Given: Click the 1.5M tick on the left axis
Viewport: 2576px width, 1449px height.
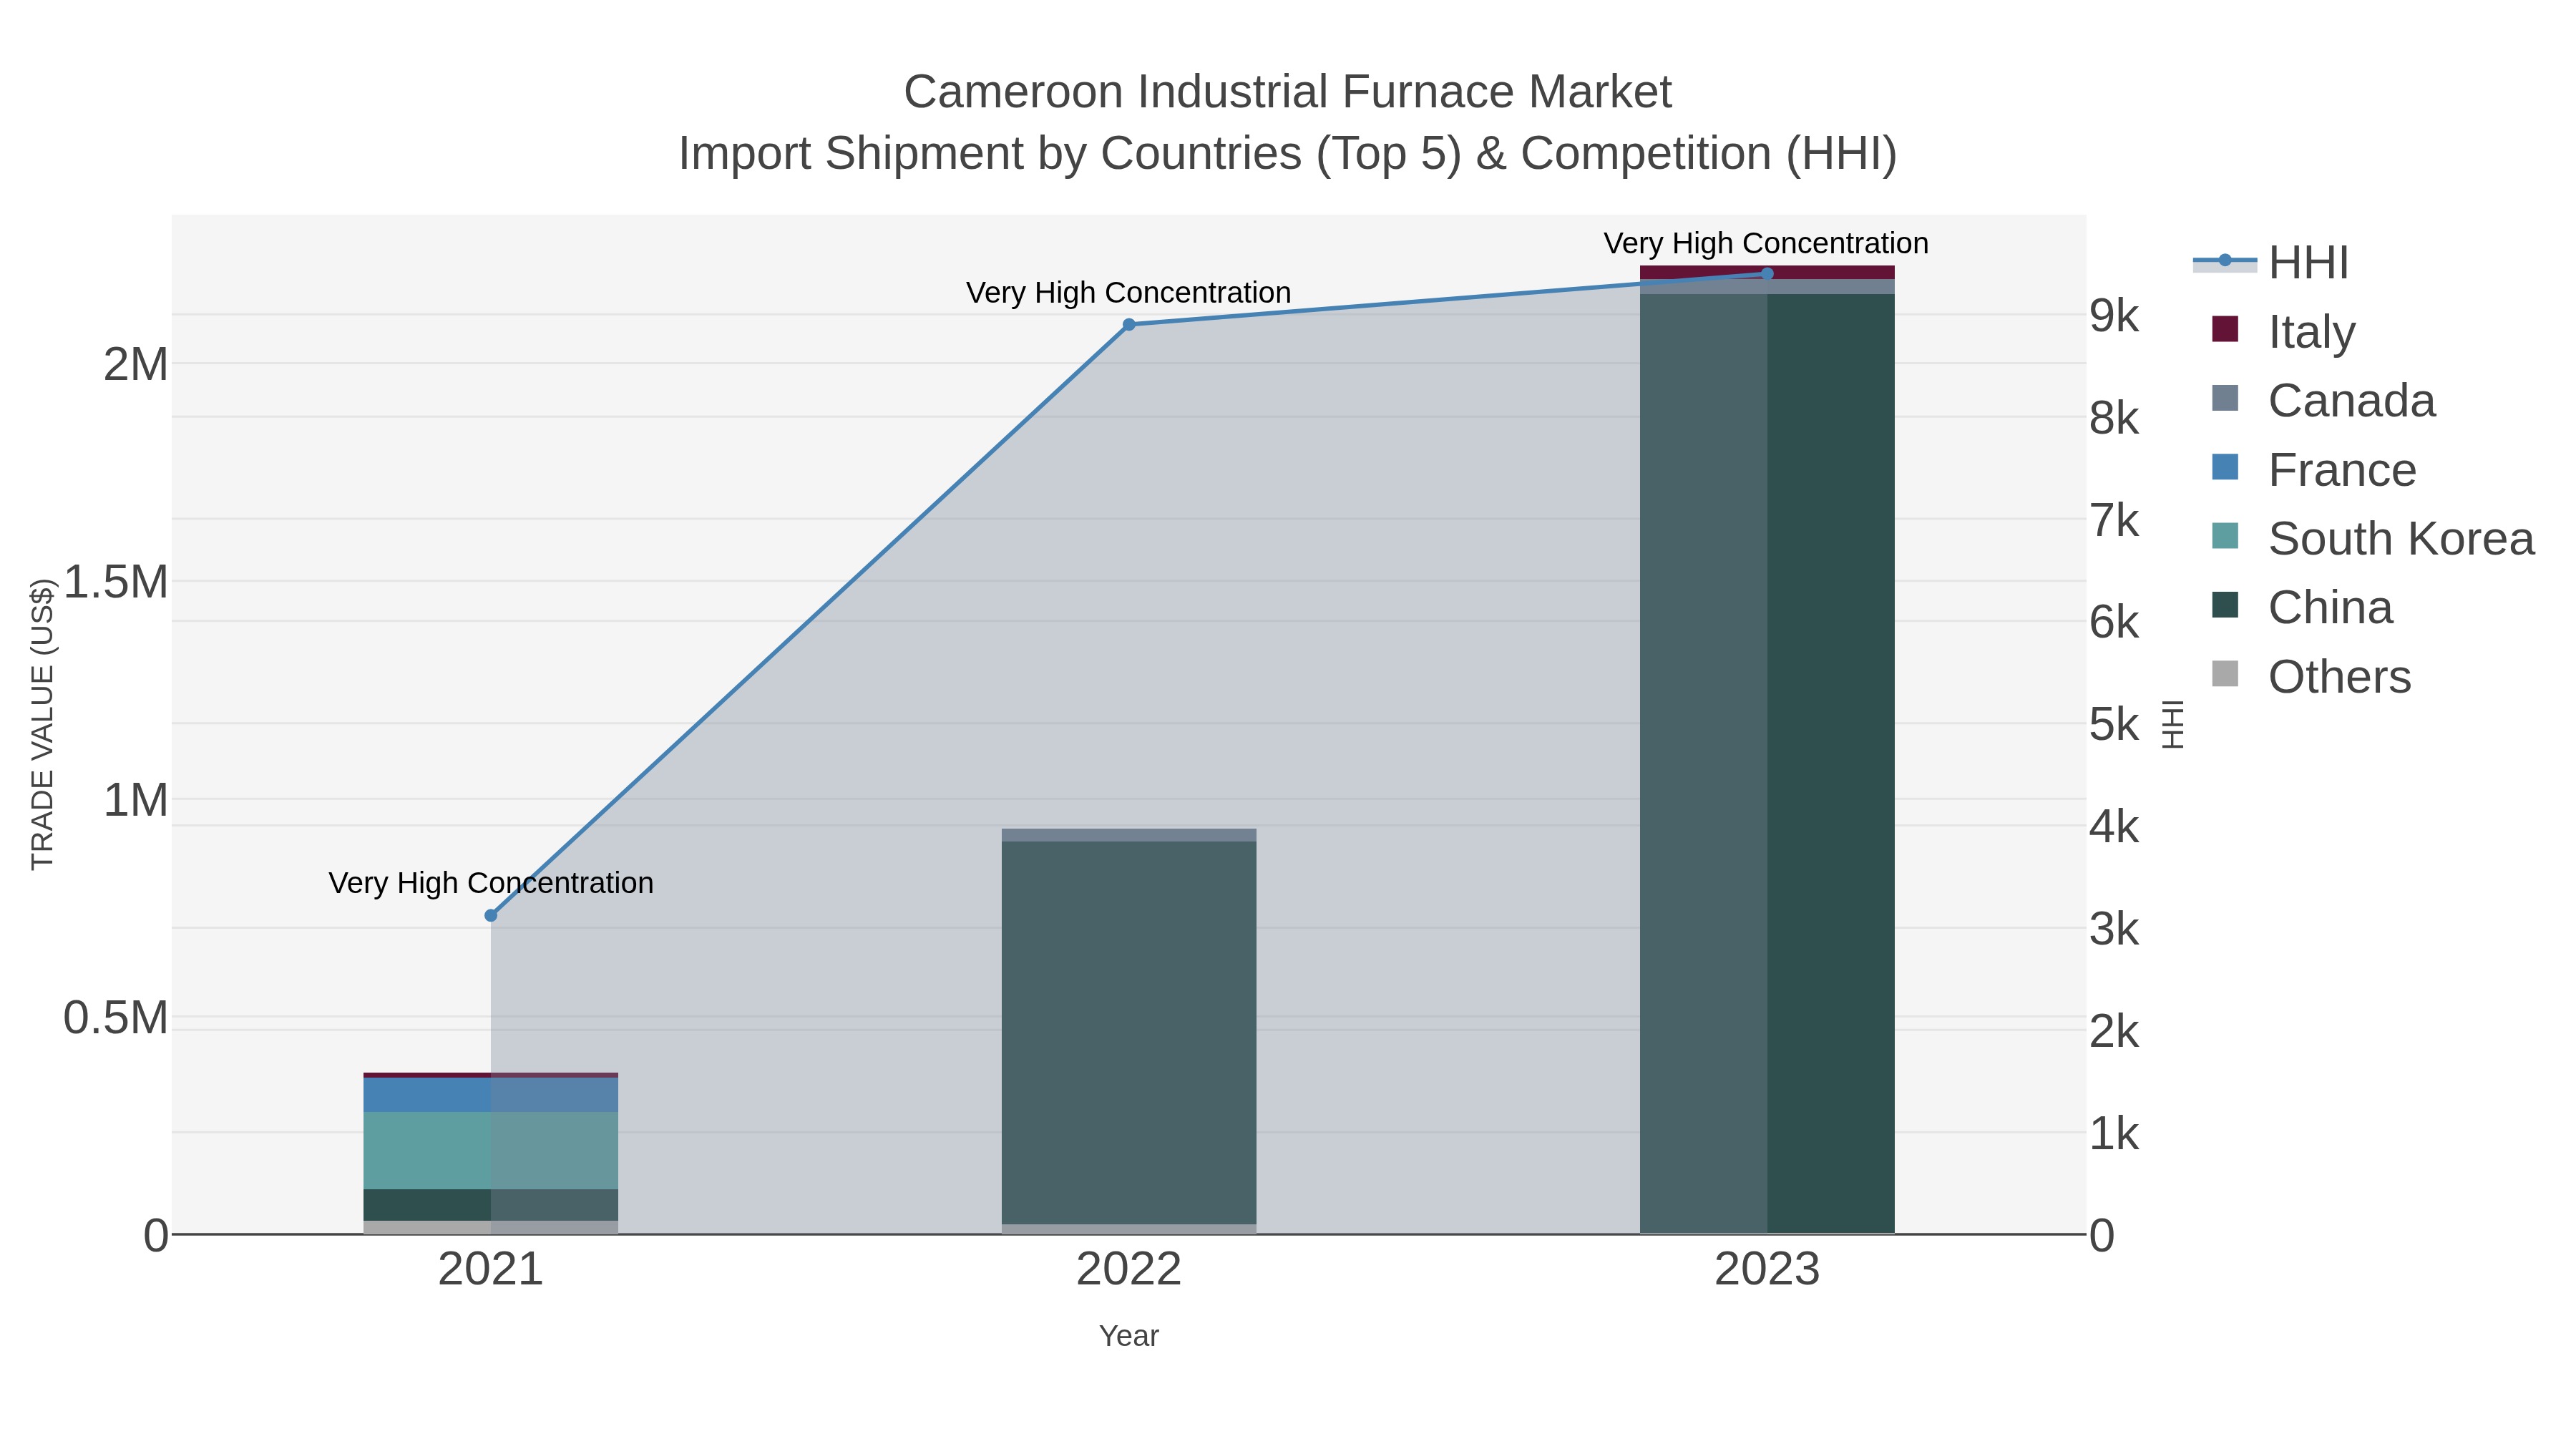Looking at the screenshot, I should tap(116, 582).
